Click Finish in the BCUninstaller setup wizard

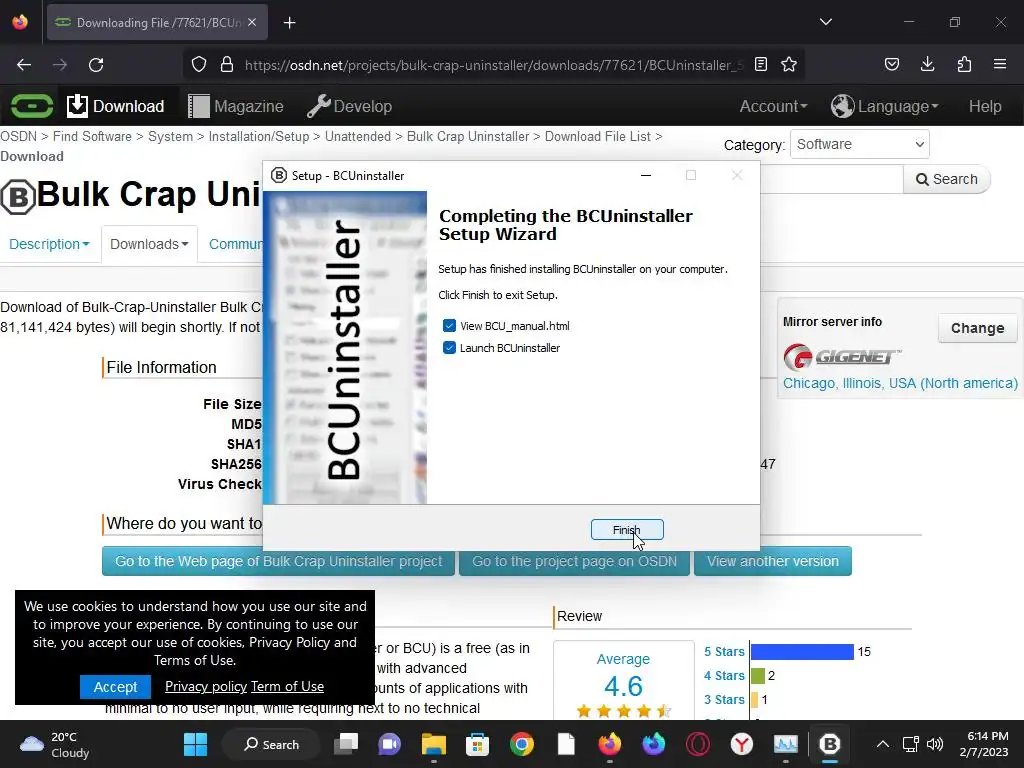627,530
